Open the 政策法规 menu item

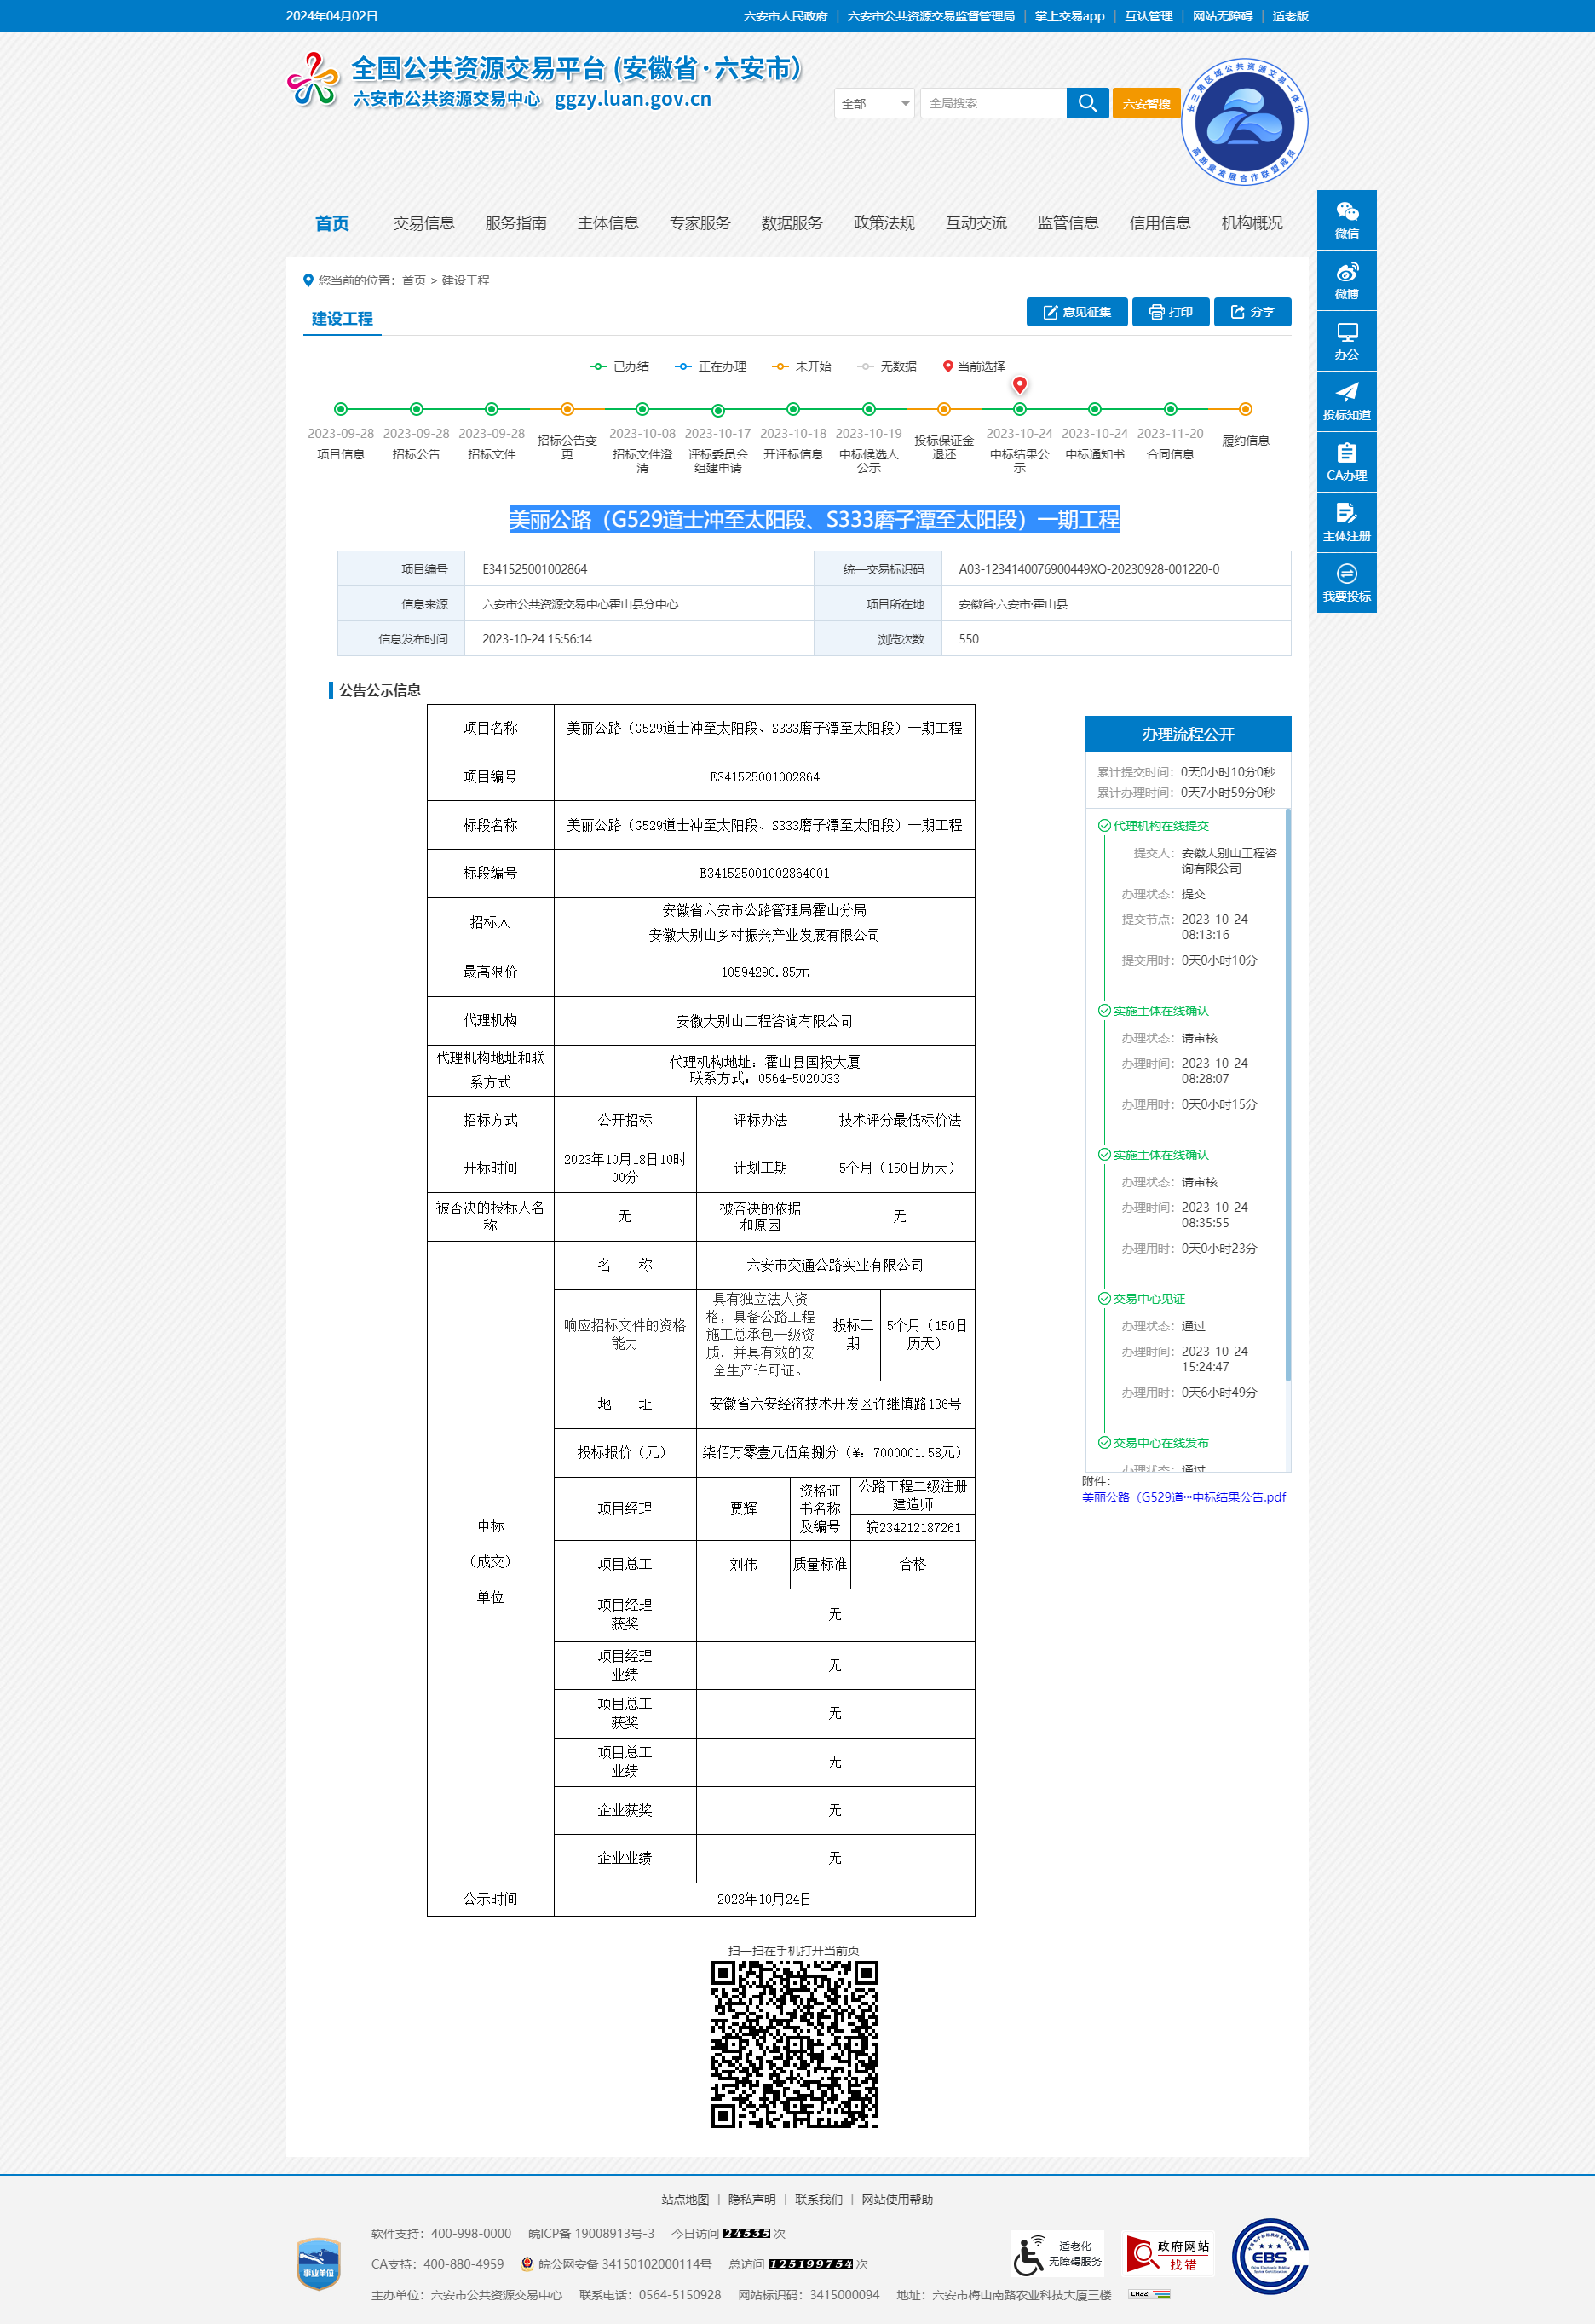point(884,223)
